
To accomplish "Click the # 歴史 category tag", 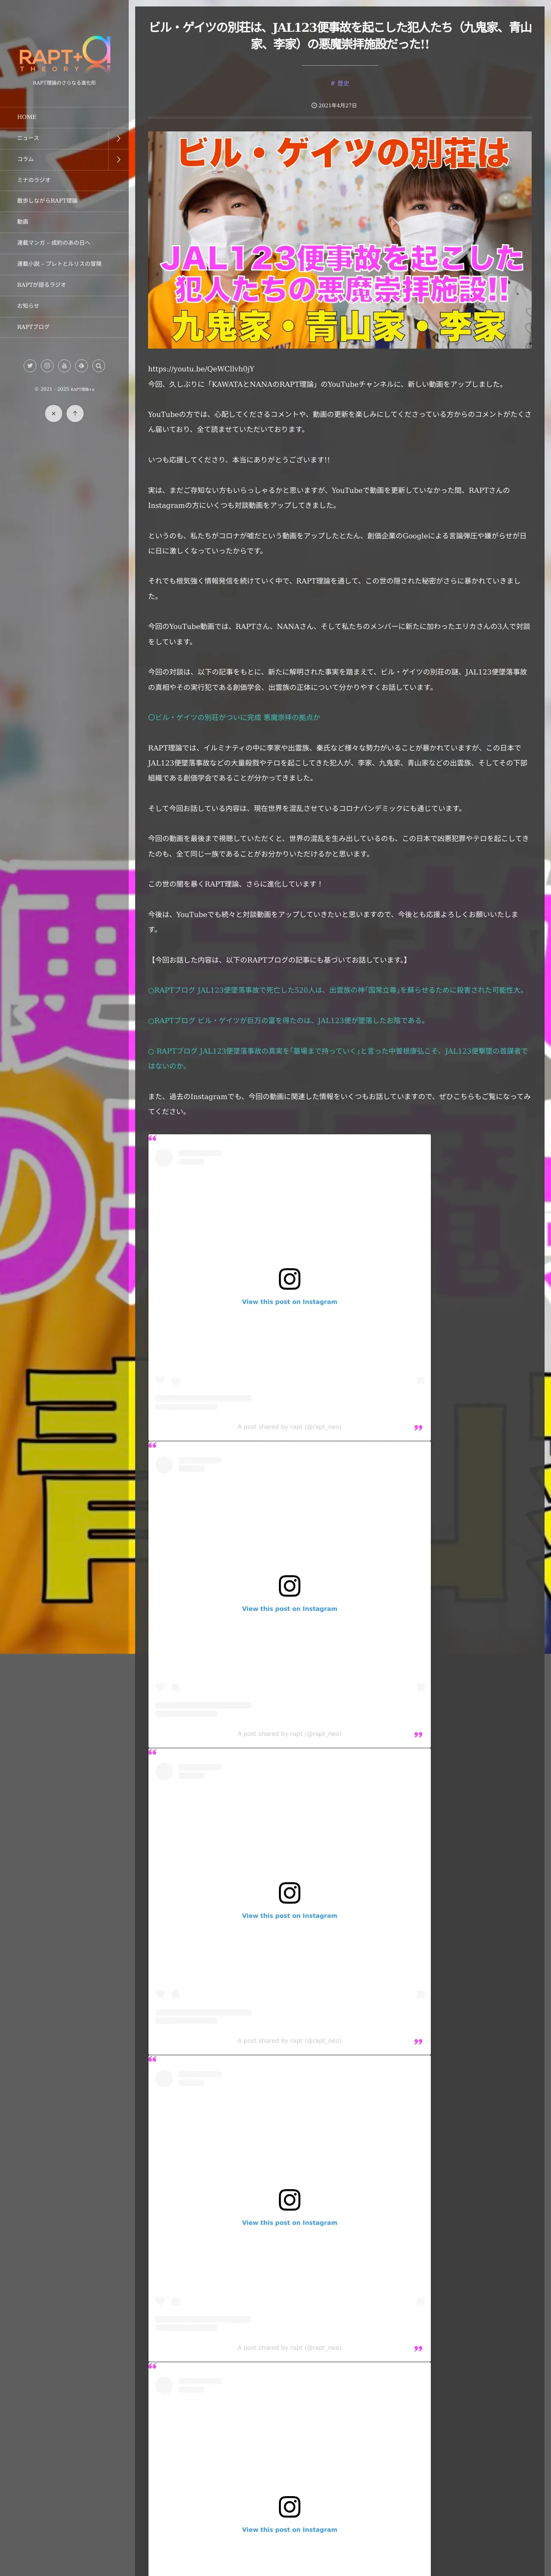I will [x=340, y=83].
